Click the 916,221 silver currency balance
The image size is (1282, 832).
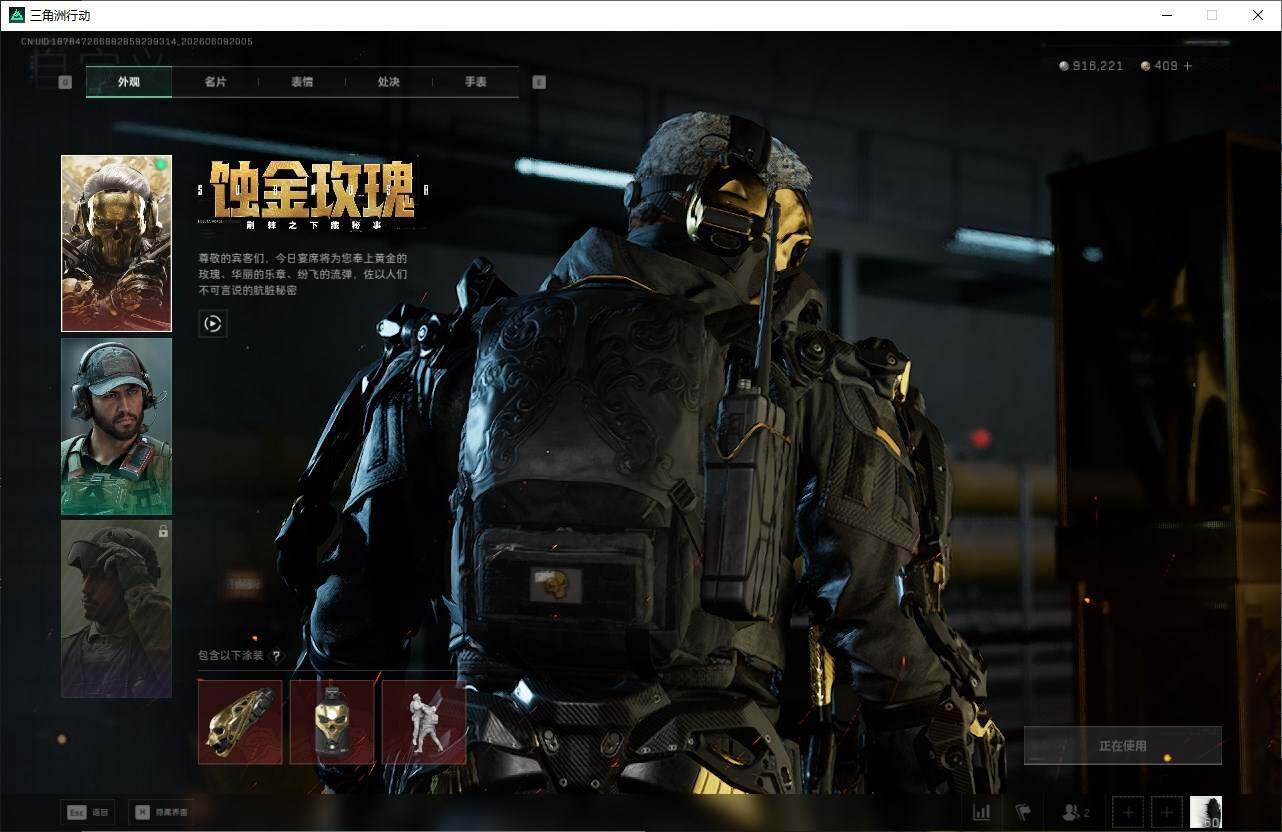tap(1091, 66)
